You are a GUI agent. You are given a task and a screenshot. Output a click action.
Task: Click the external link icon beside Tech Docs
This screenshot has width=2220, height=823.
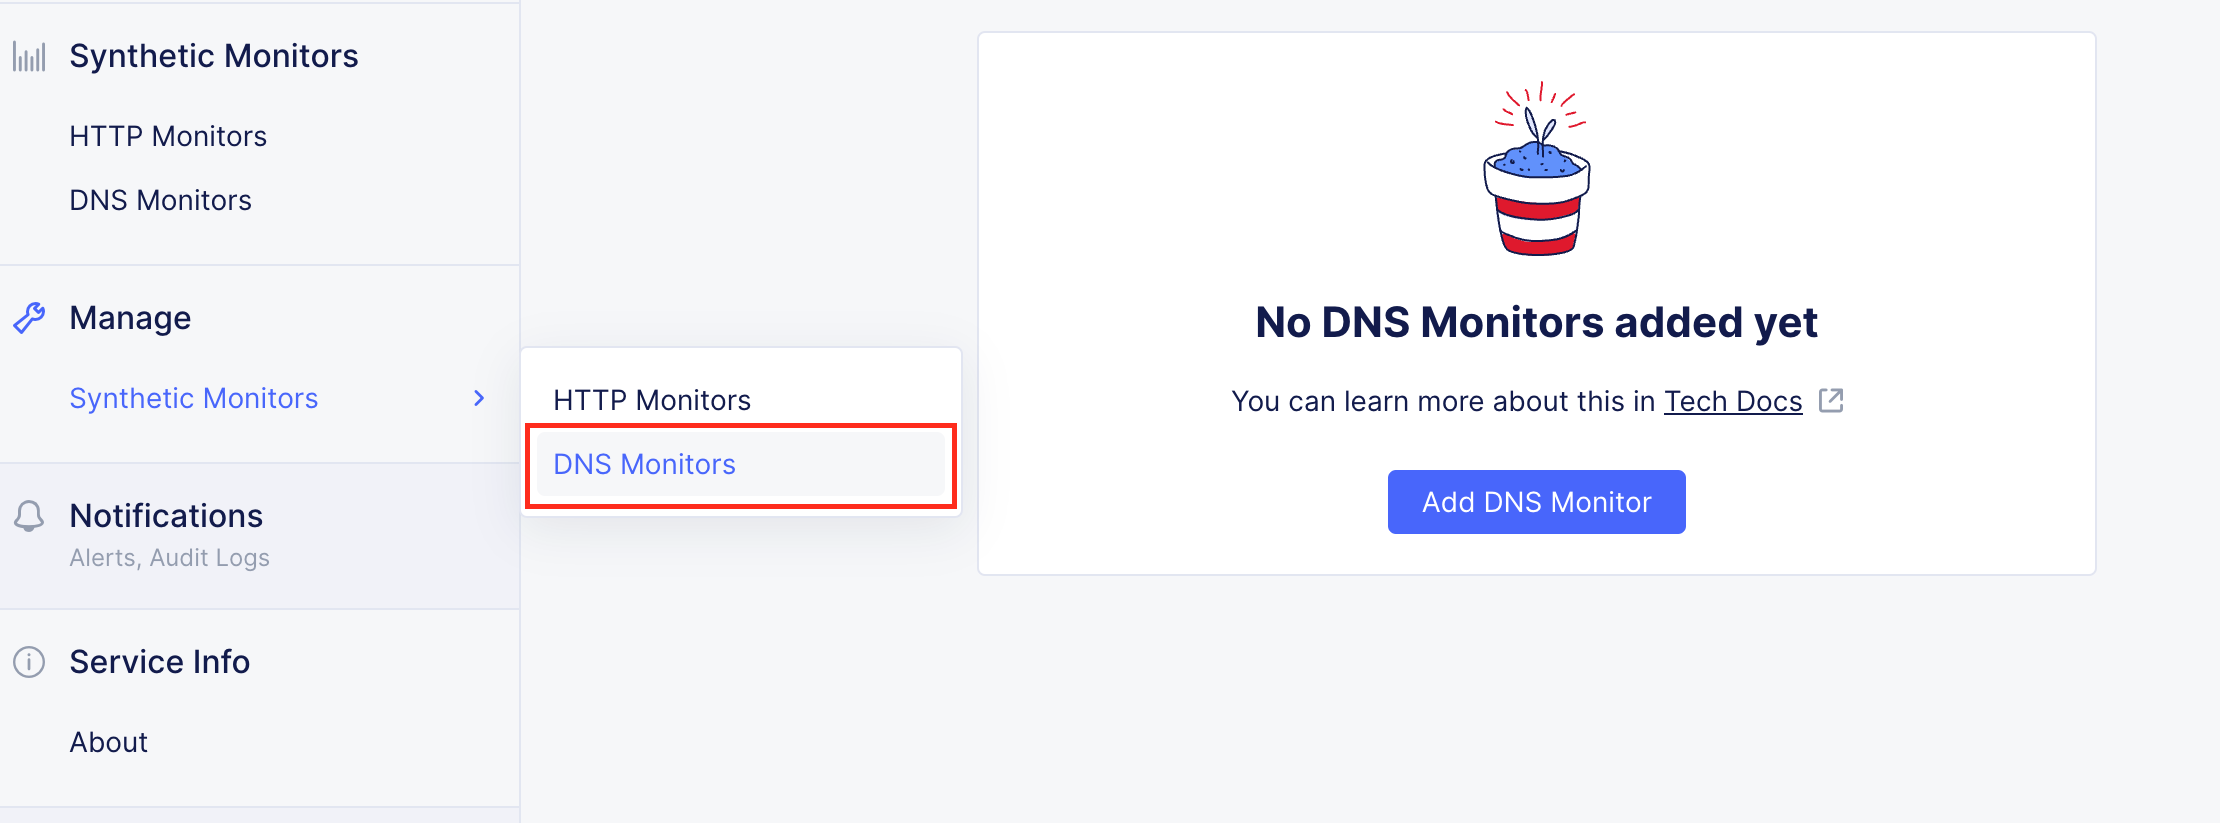click(1831, 401)
